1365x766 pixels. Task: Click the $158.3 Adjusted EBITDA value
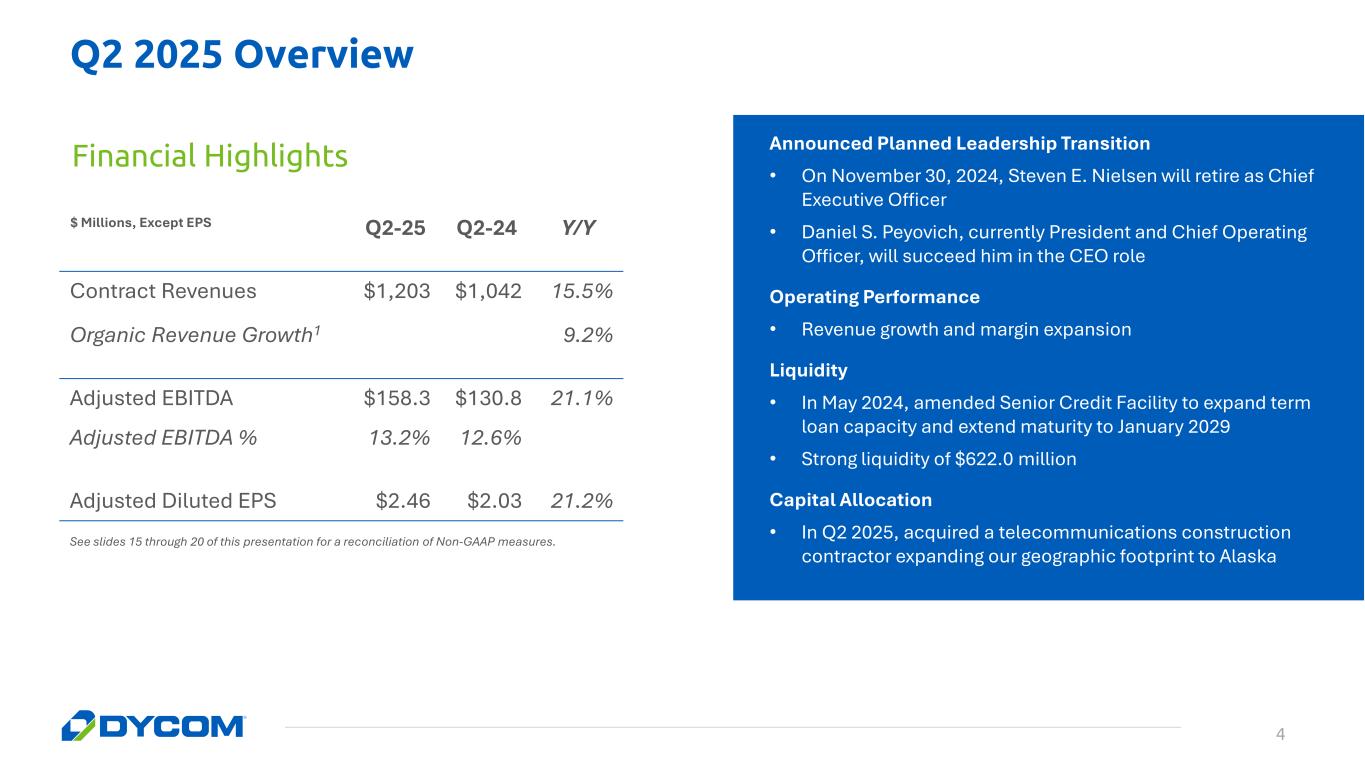397,398
